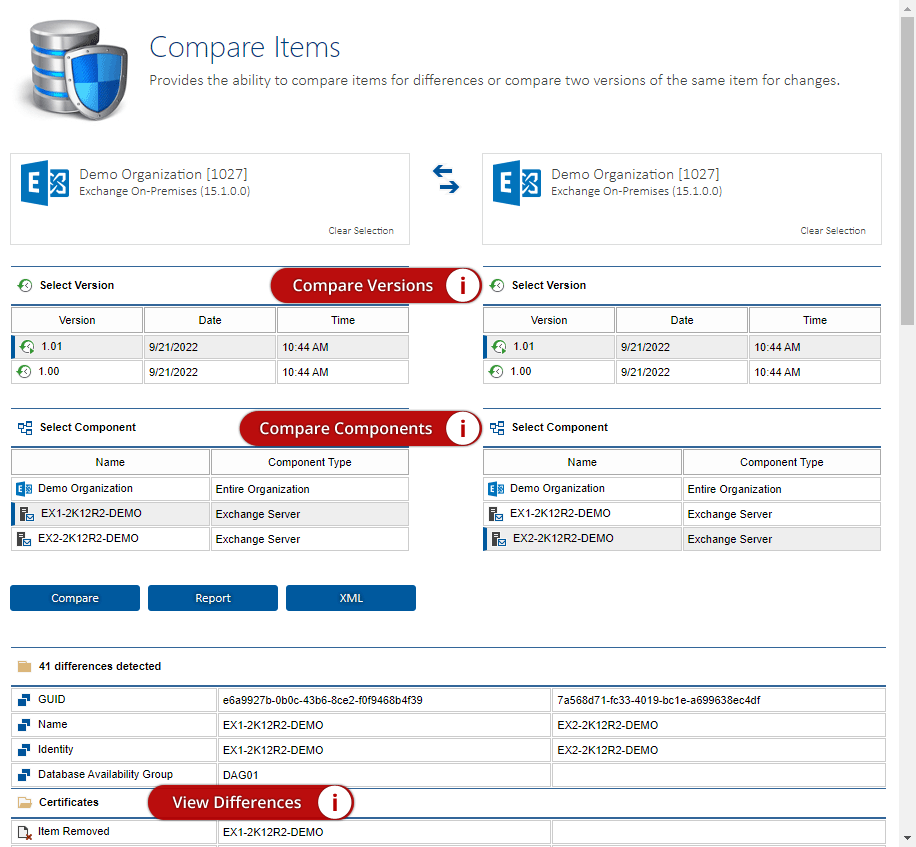Click the version 1.01 icon in right table

(x=499, y=347)
